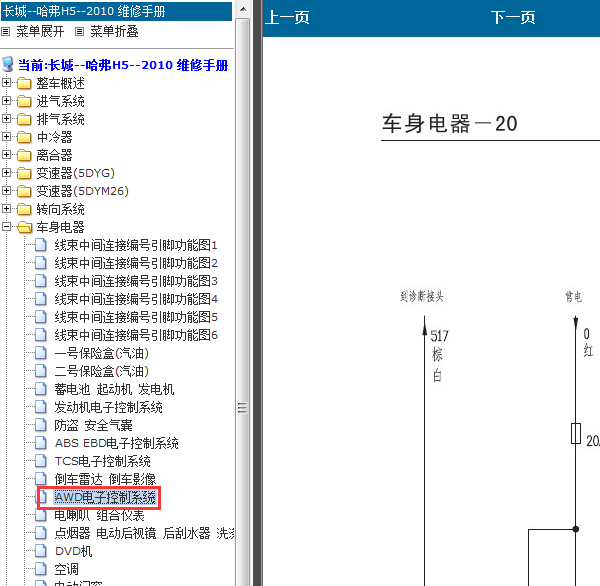Click the 车身电器 folder label

click(x=60, y=227)
